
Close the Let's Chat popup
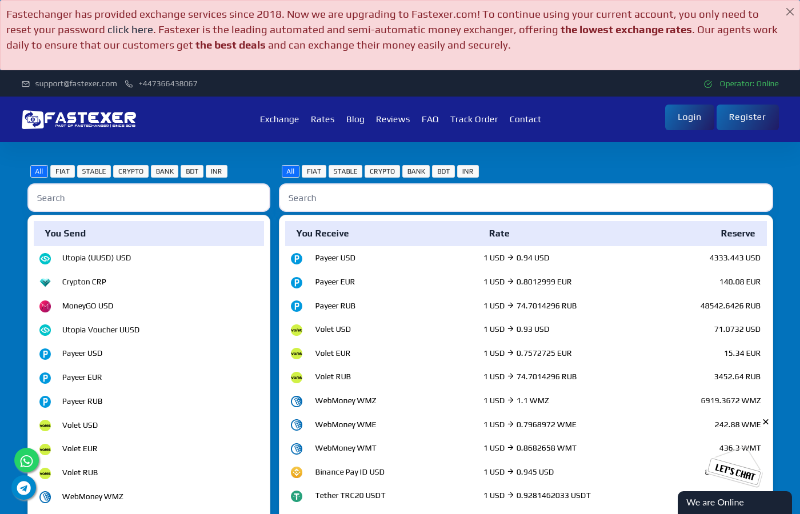tap(766, 422)
